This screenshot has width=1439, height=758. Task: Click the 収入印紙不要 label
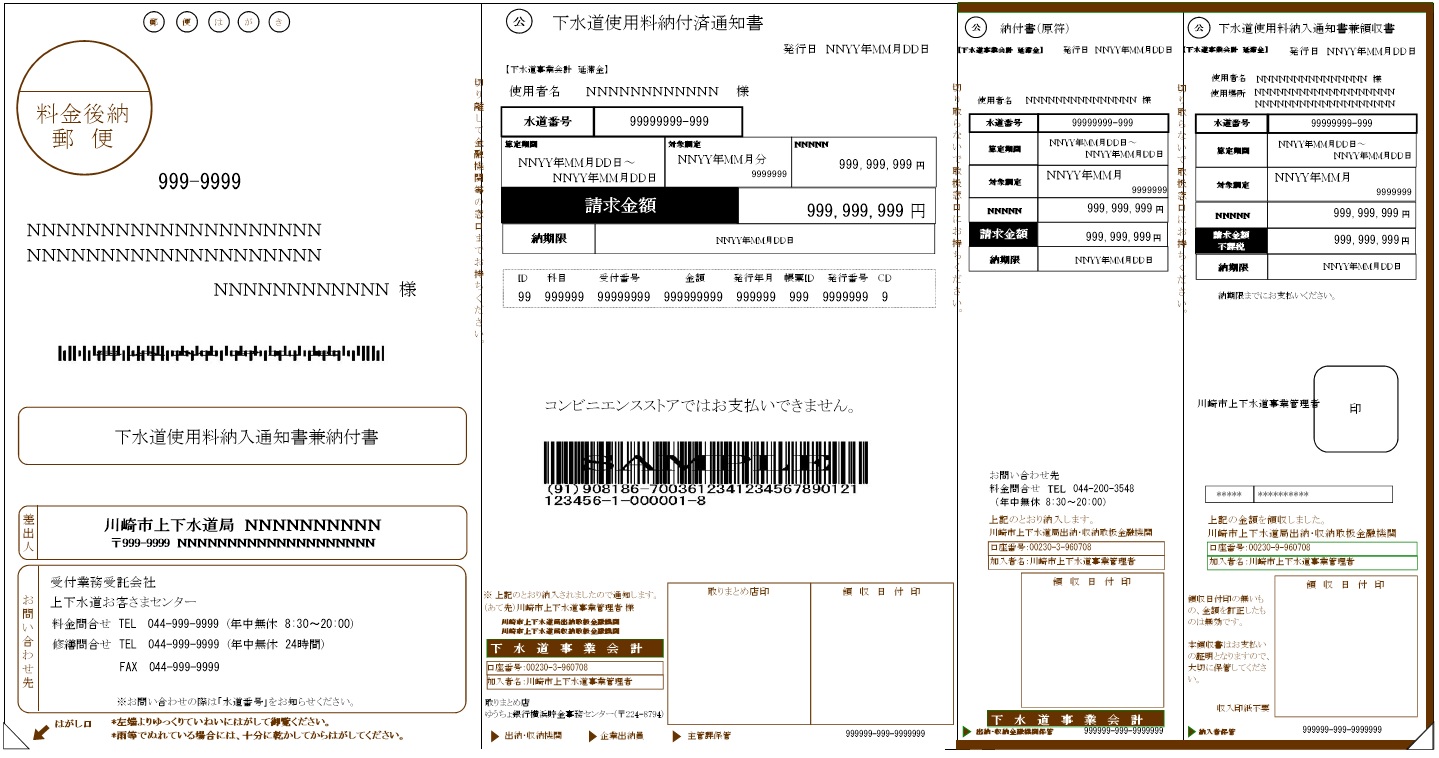[1243, 708]
